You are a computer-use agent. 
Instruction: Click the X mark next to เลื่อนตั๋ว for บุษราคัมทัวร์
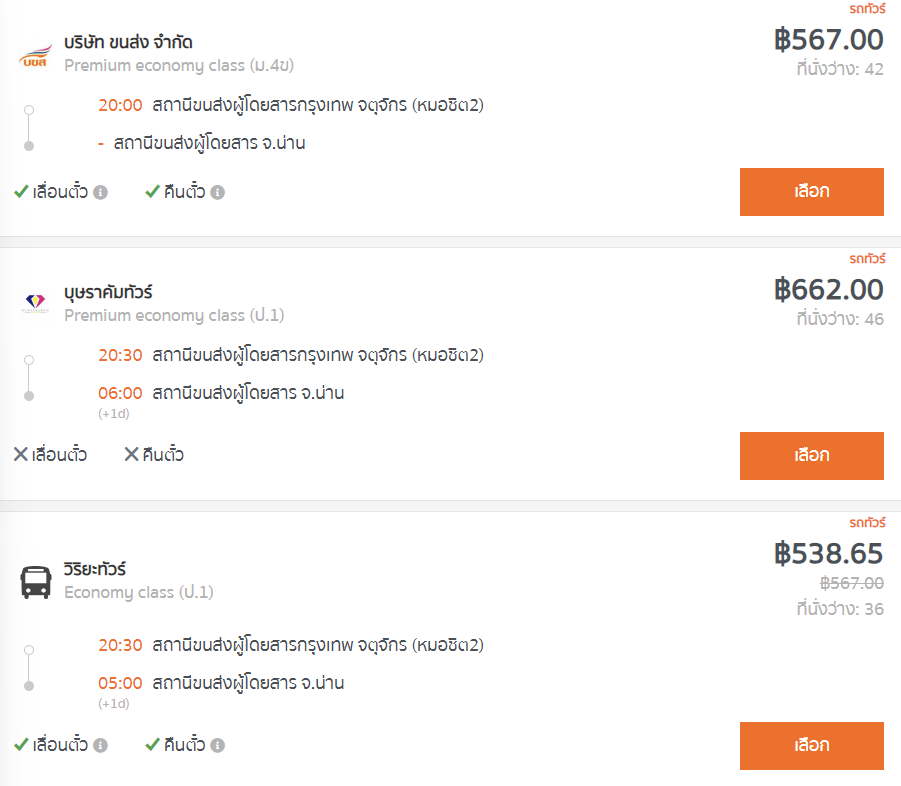click(x=21, y=454)
